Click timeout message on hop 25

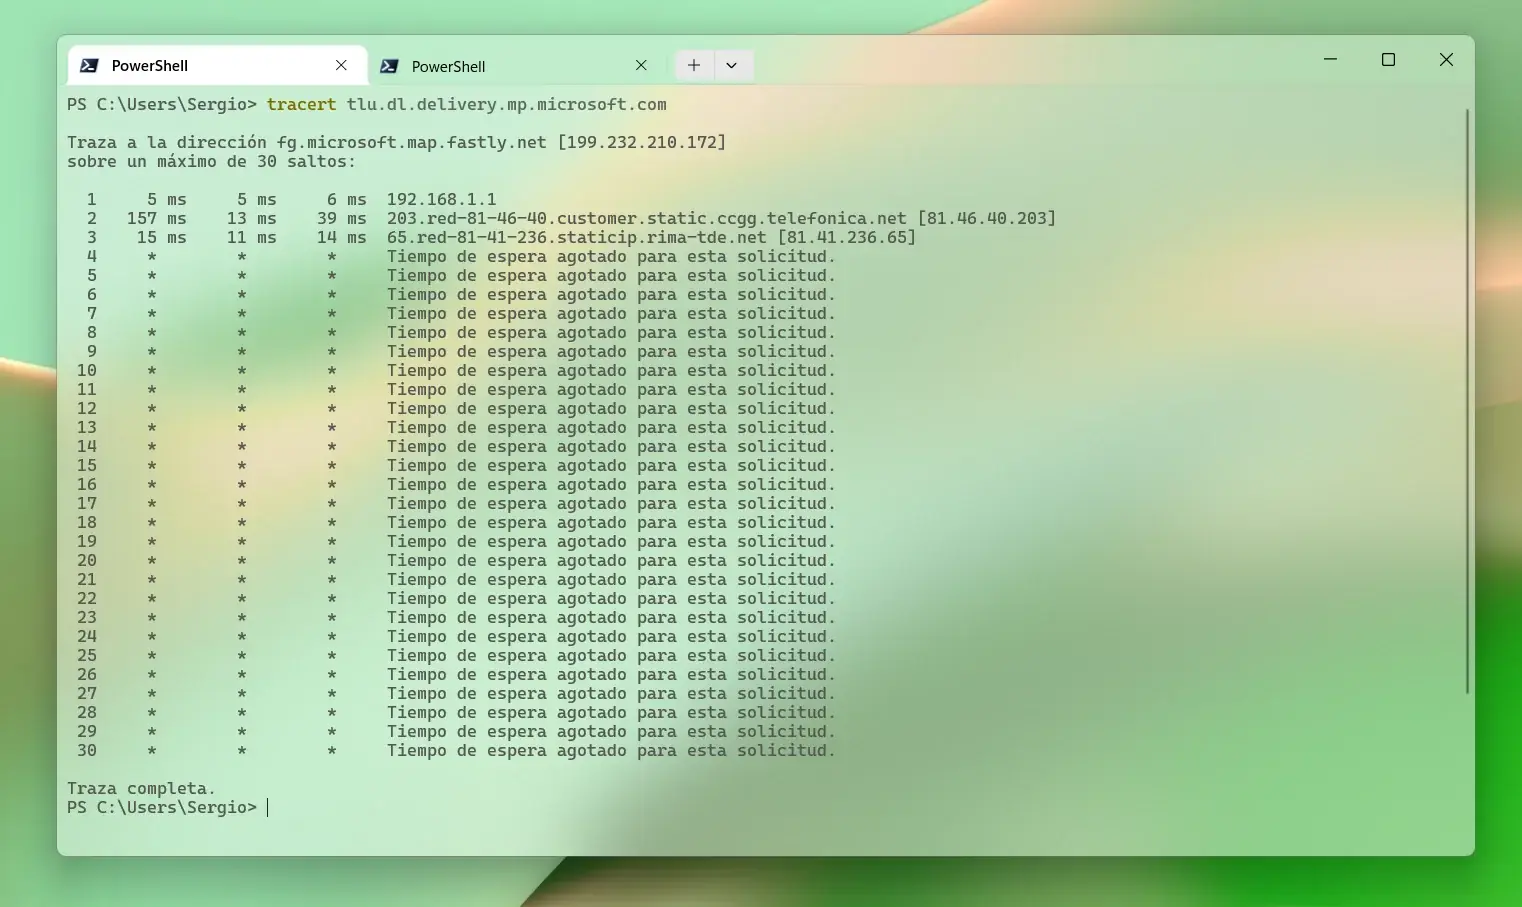[611, 655]
